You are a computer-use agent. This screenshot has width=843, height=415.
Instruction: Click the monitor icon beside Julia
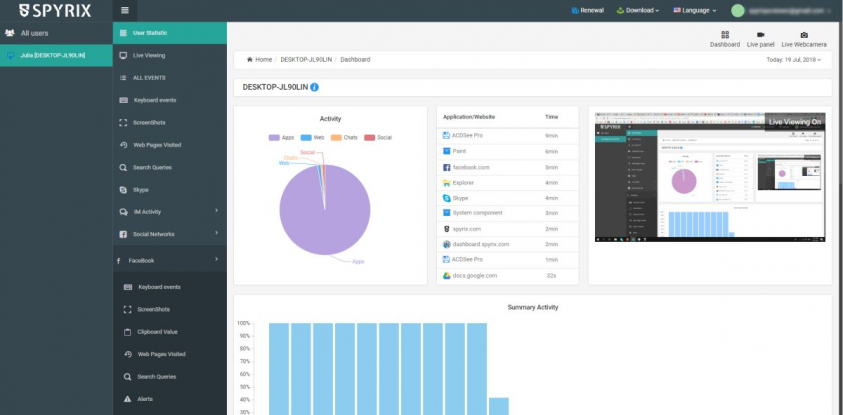[10, 55]
